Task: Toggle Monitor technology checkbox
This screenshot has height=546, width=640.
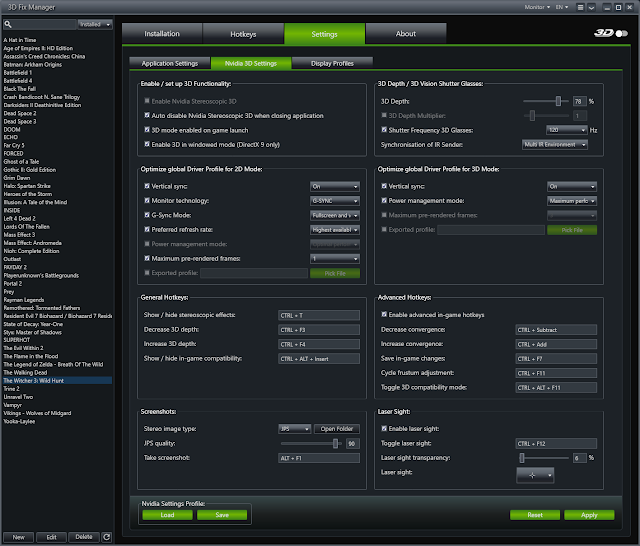Action: [147, 200]
